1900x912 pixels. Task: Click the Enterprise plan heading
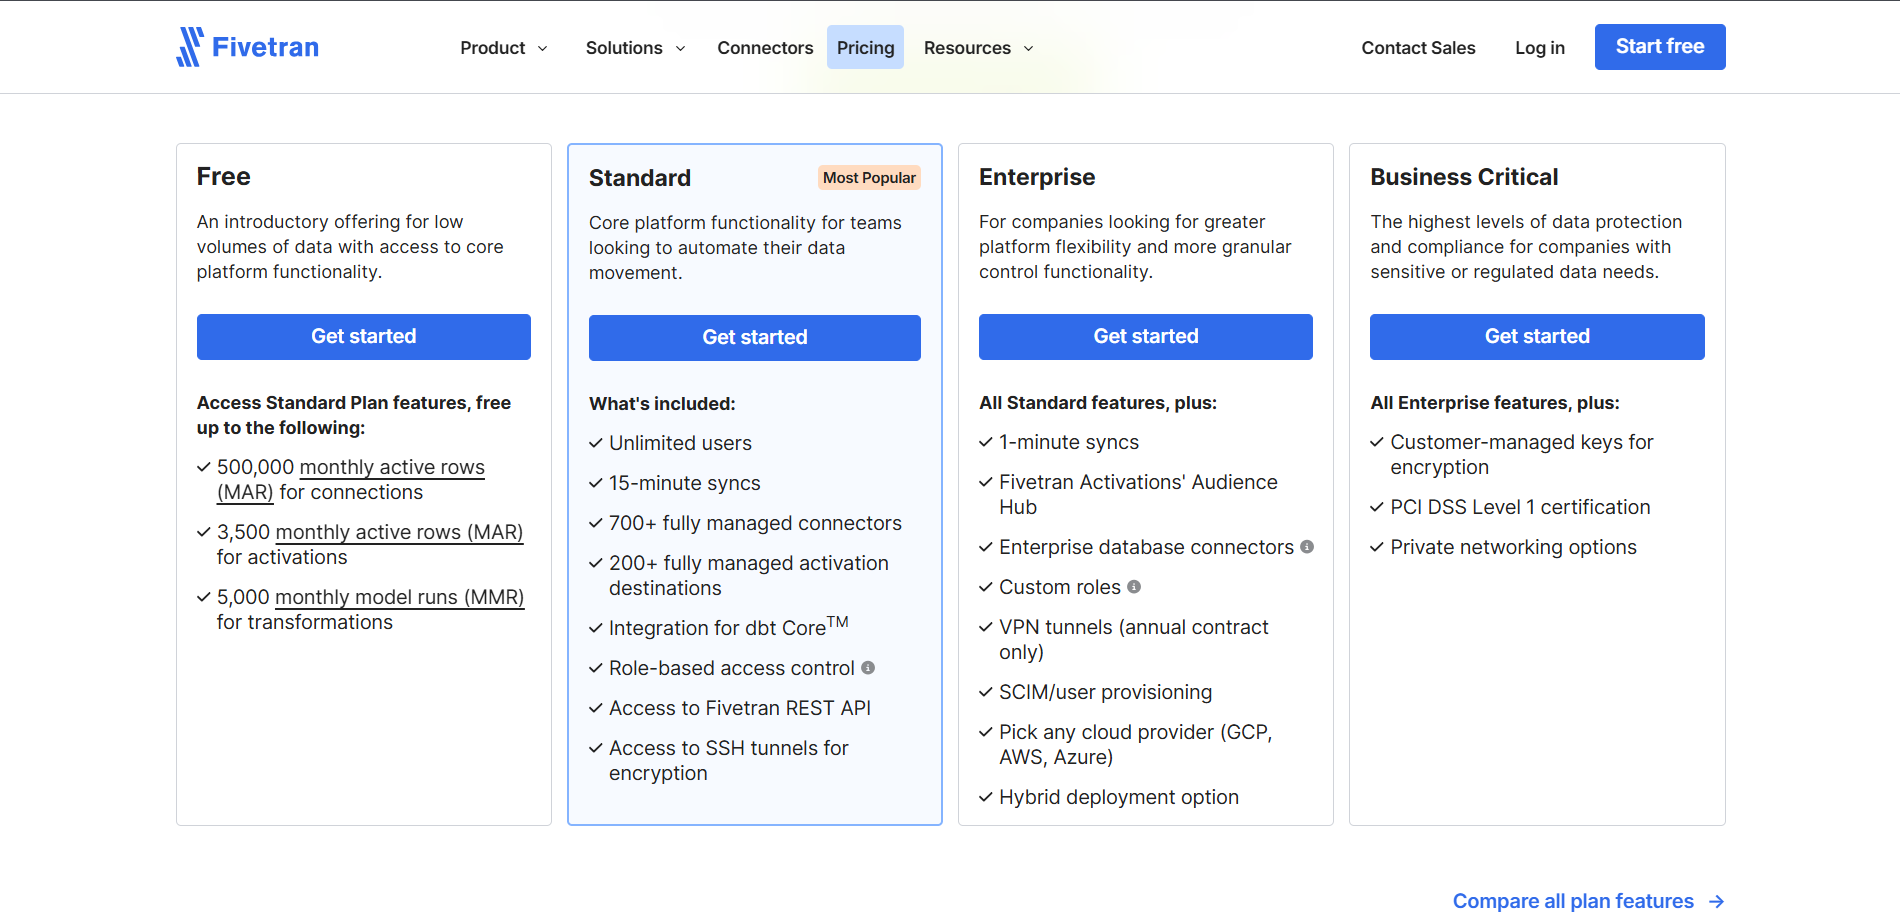point(1037,177)
